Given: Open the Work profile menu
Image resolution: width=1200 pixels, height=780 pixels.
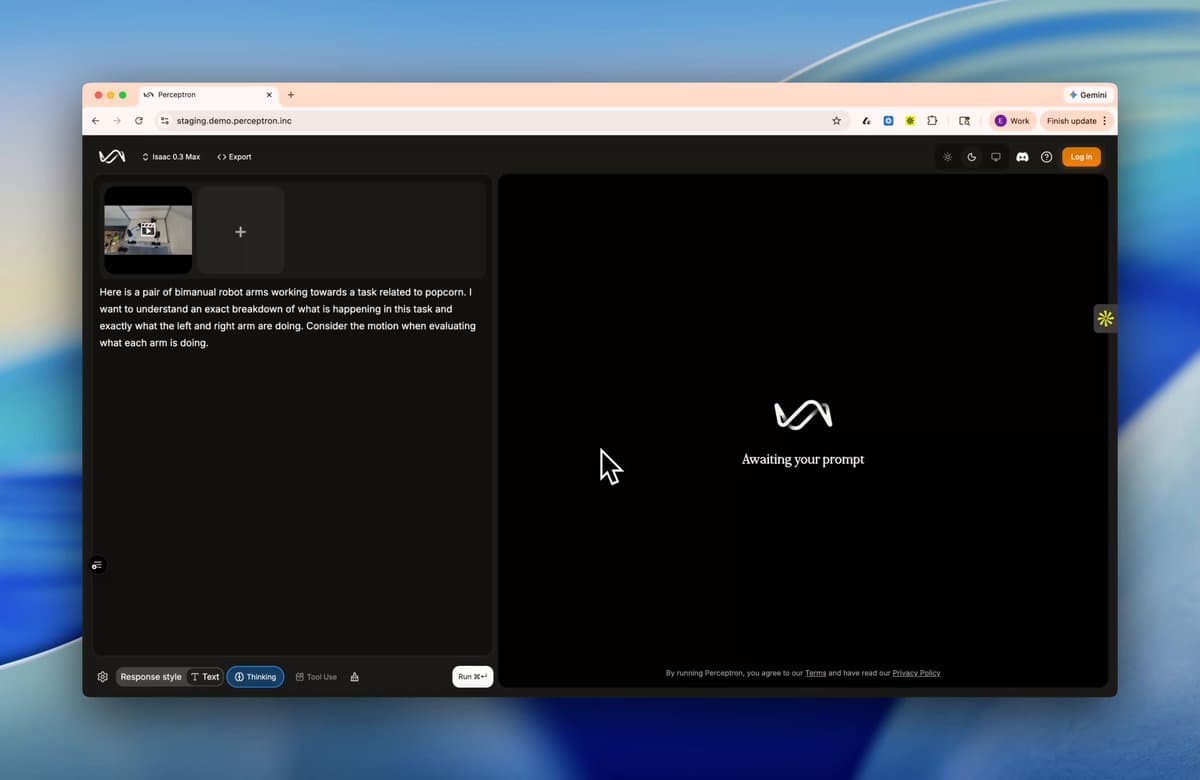Looking at the screenshot, I should (1012, 120).
